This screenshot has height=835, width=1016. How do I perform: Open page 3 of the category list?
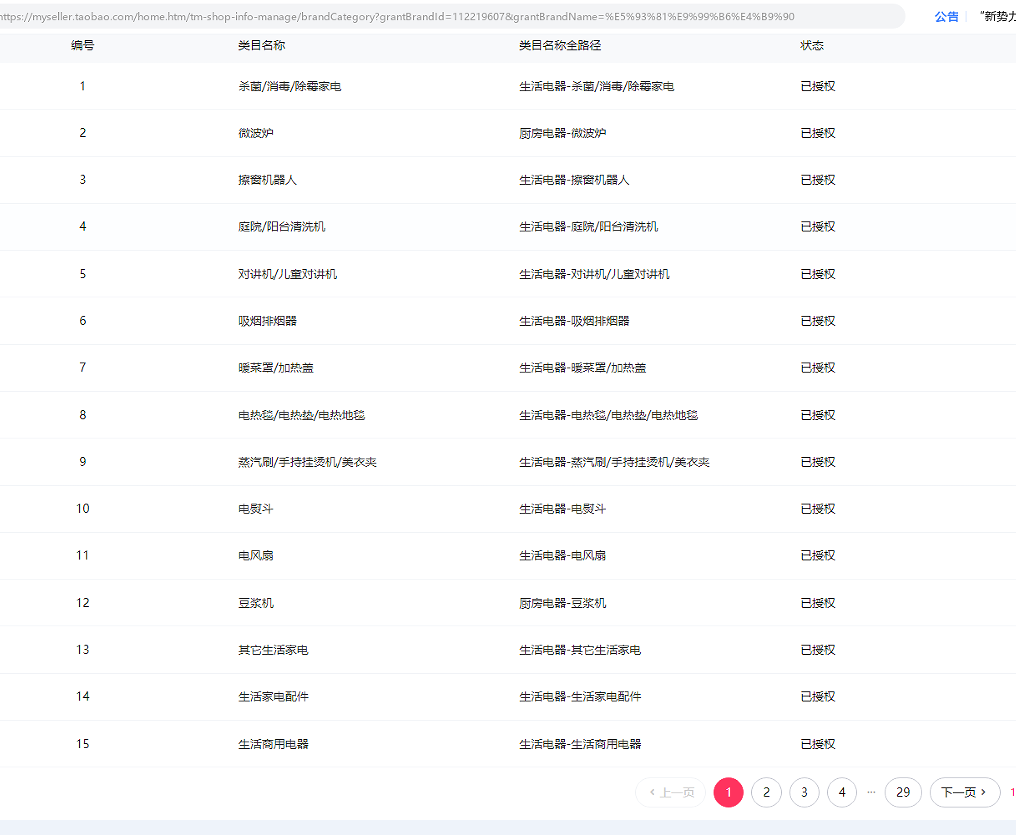pyautogui.click(x=804, y=792)
